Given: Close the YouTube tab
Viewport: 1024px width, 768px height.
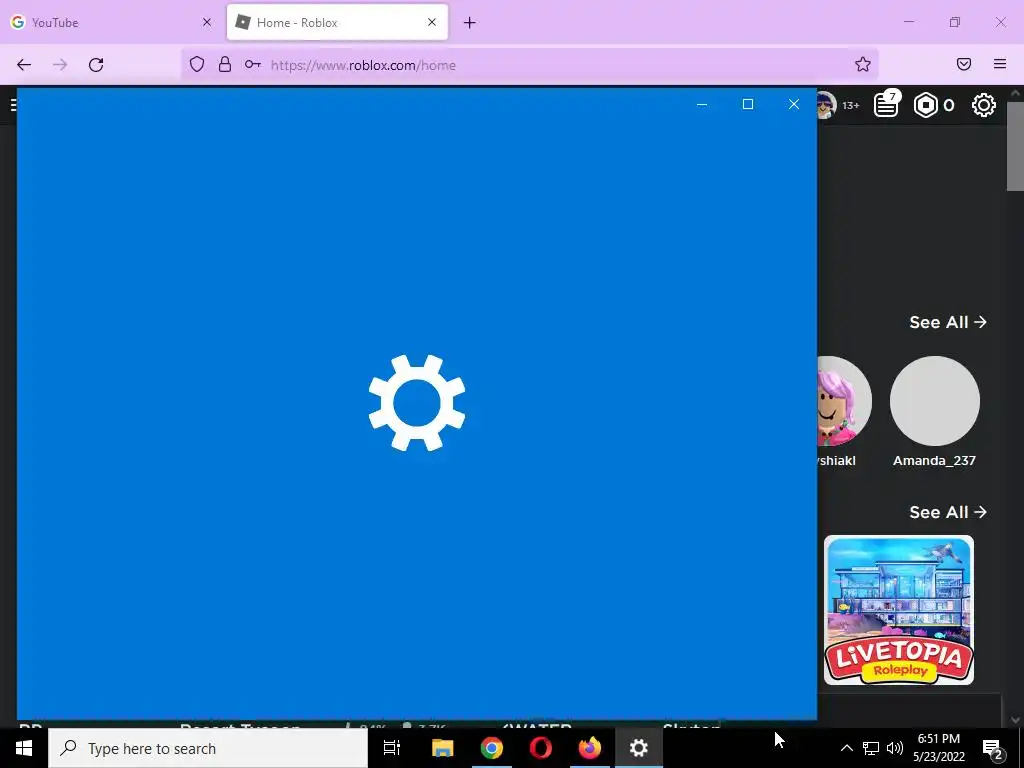Looking at the screenshot, I should (207, 22).
